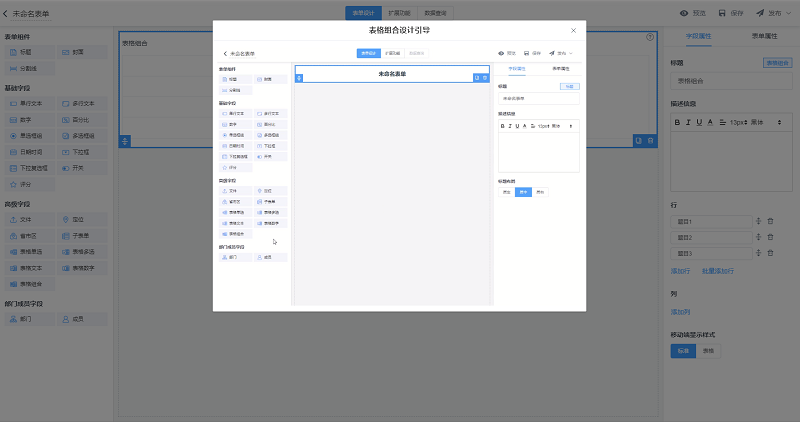Click the help question mark icon above the canvas

(650, 37)
